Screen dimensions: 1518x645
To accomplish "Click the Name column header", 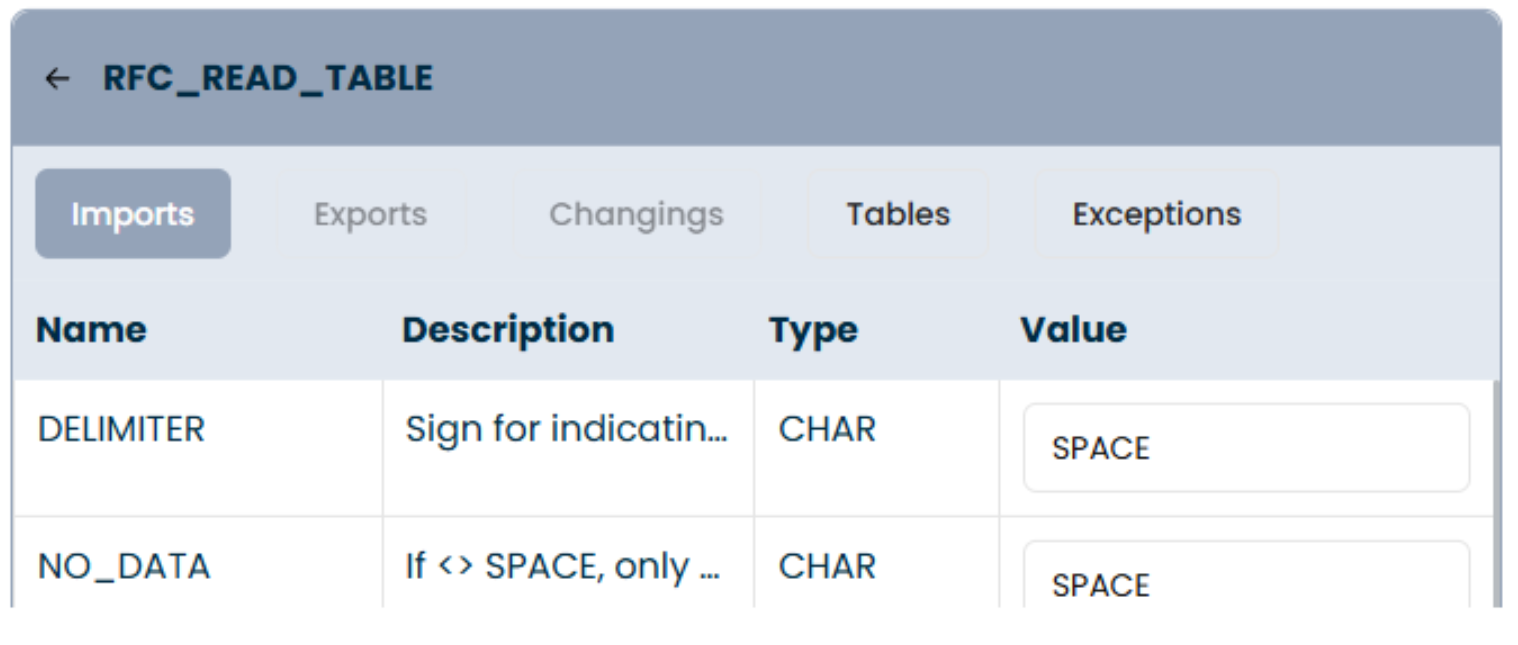I will coord(91,330).
